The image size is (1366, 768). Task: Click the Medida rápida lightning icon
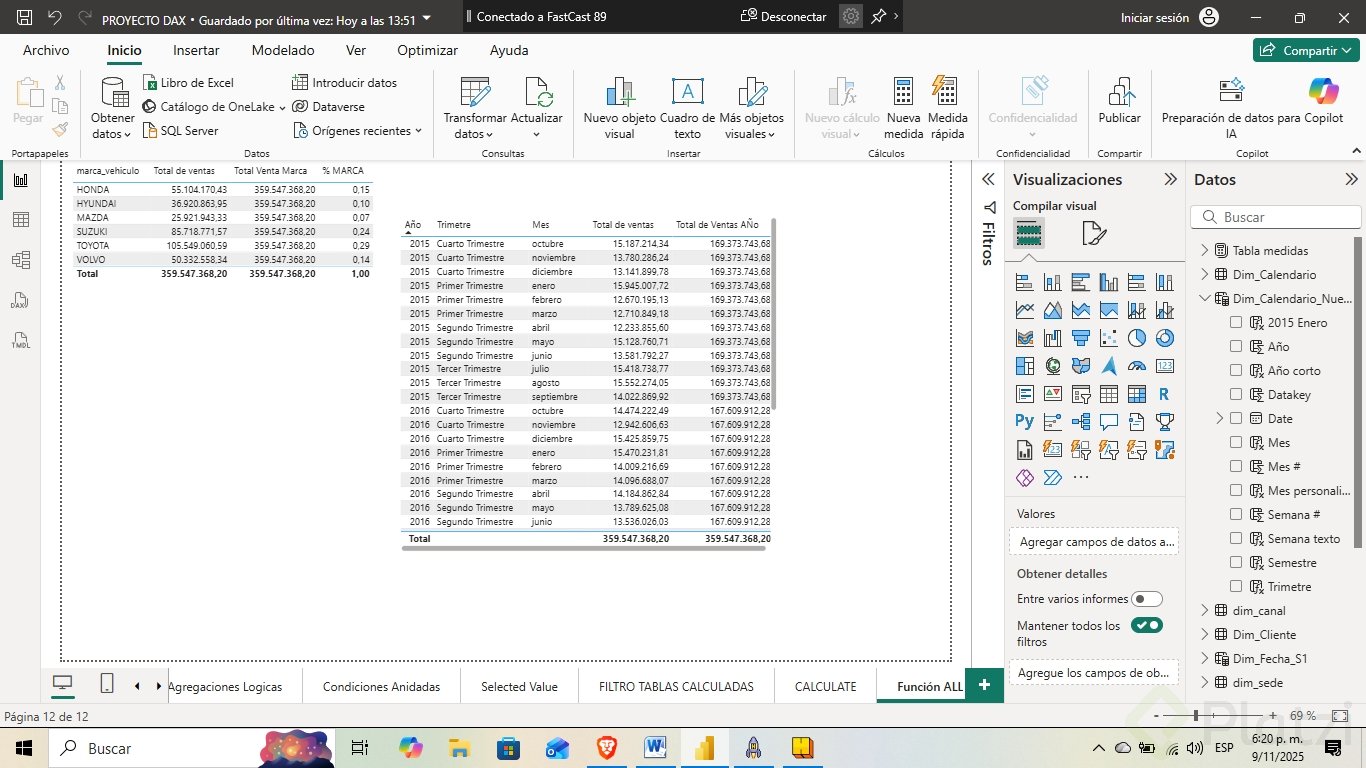[x=944, y=93]
